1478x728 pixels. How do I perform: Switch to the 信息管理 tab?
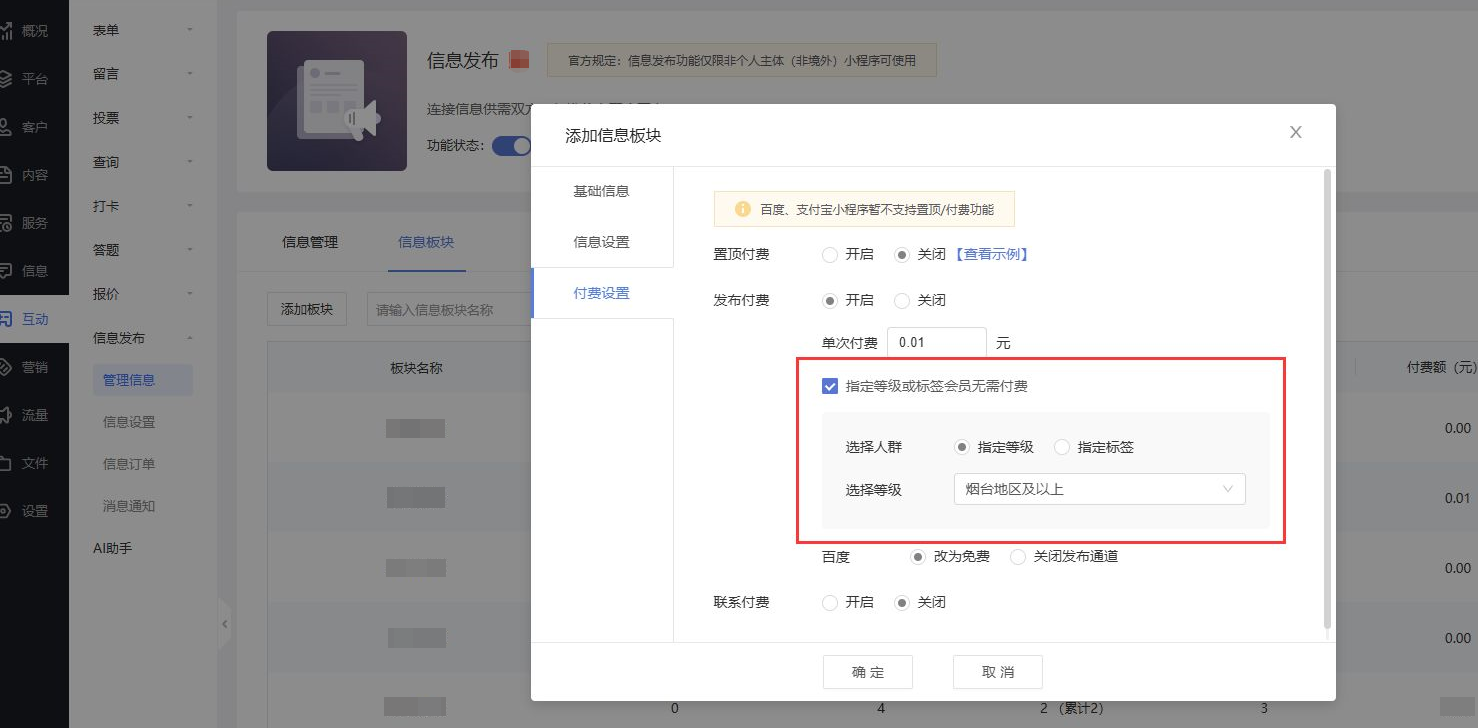310,242
